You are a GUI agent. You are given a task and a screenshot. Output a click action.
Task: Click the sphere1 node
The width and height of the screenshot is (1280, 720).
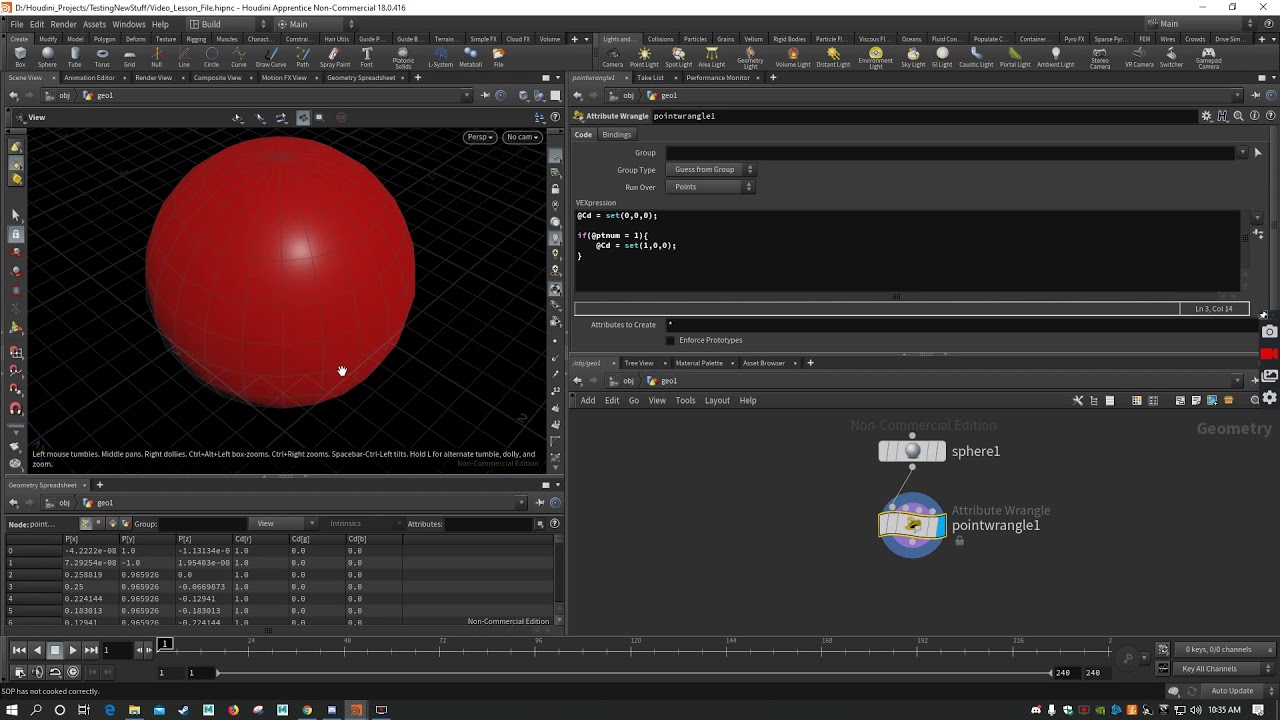(912, 451)
